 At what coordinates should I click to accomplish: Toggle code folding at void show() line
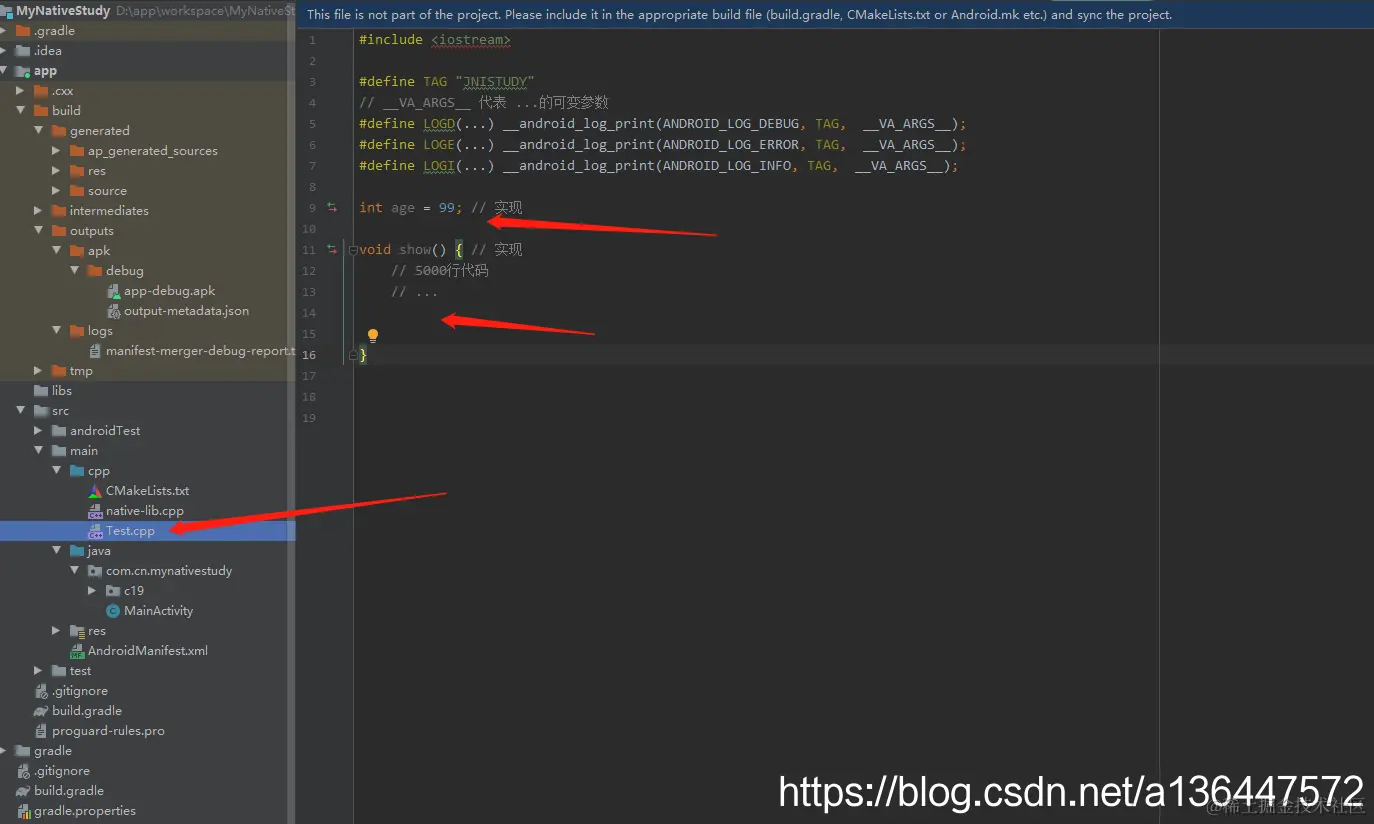[353, 250]
